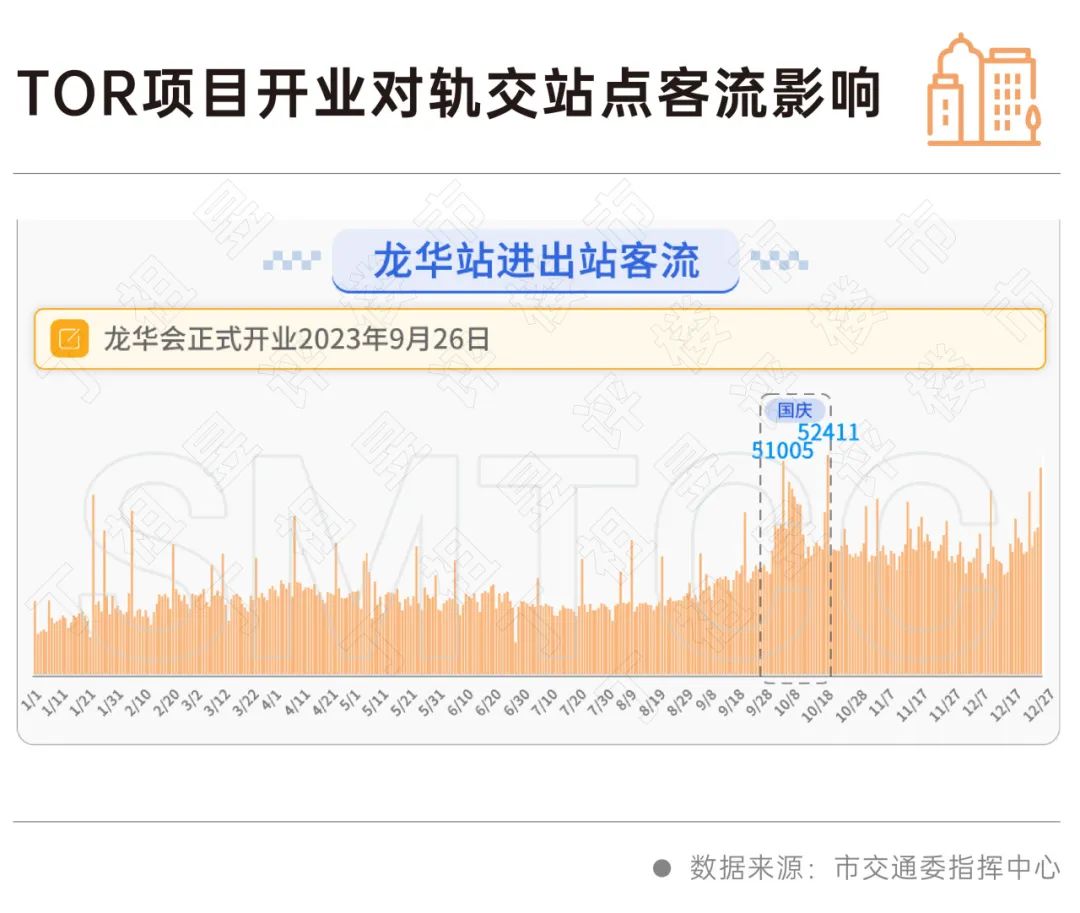
Task: Click the 8/19 axis date label
Action: click(652, 702)
